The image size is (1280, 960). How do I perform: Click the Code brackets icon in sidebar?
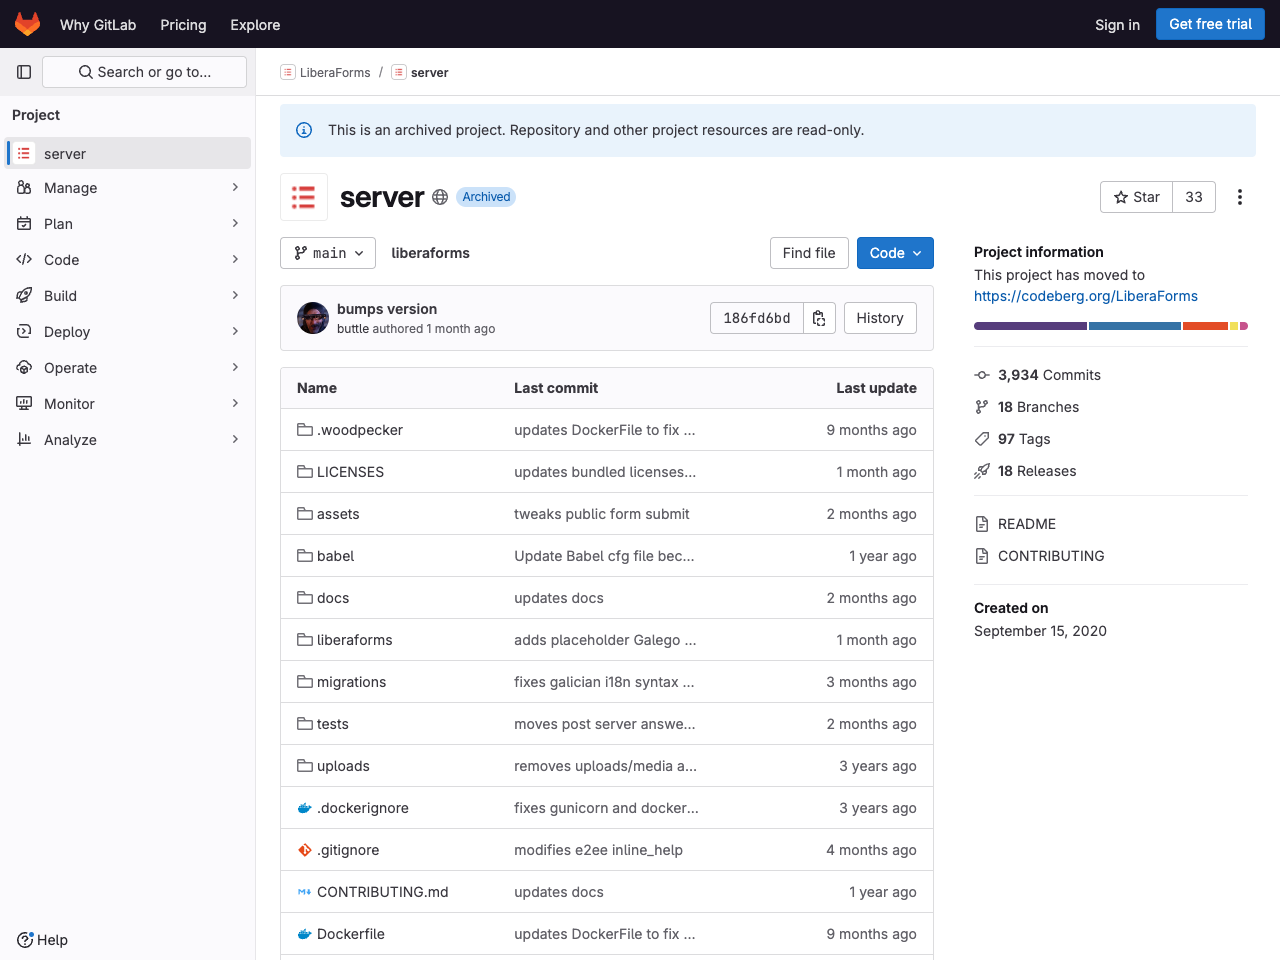point(24,260)
